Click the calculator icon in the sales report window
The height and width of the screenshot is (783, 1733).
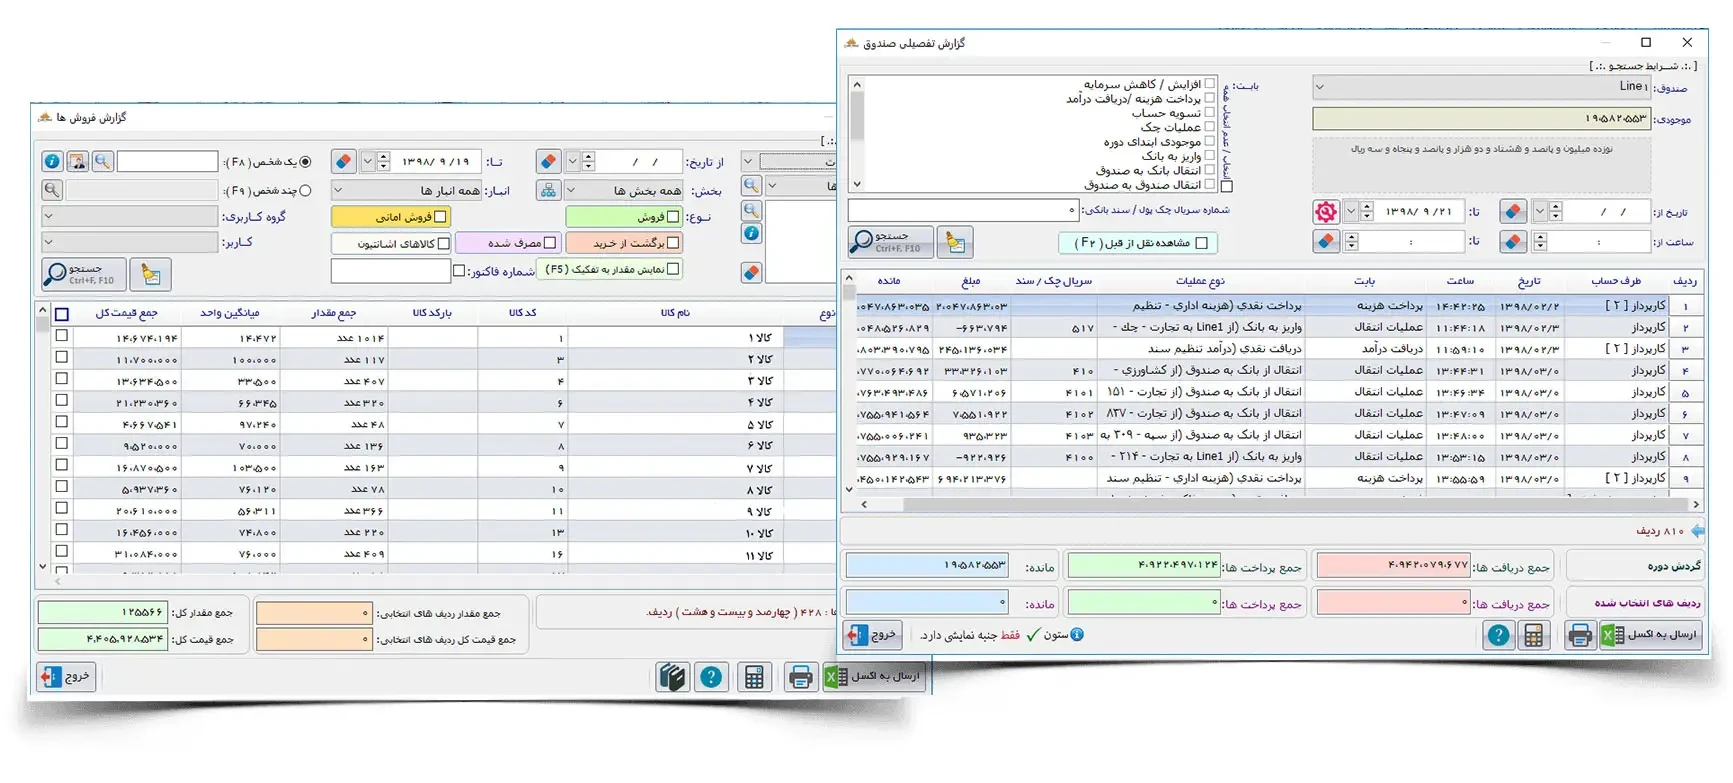(x=754, y=677)
